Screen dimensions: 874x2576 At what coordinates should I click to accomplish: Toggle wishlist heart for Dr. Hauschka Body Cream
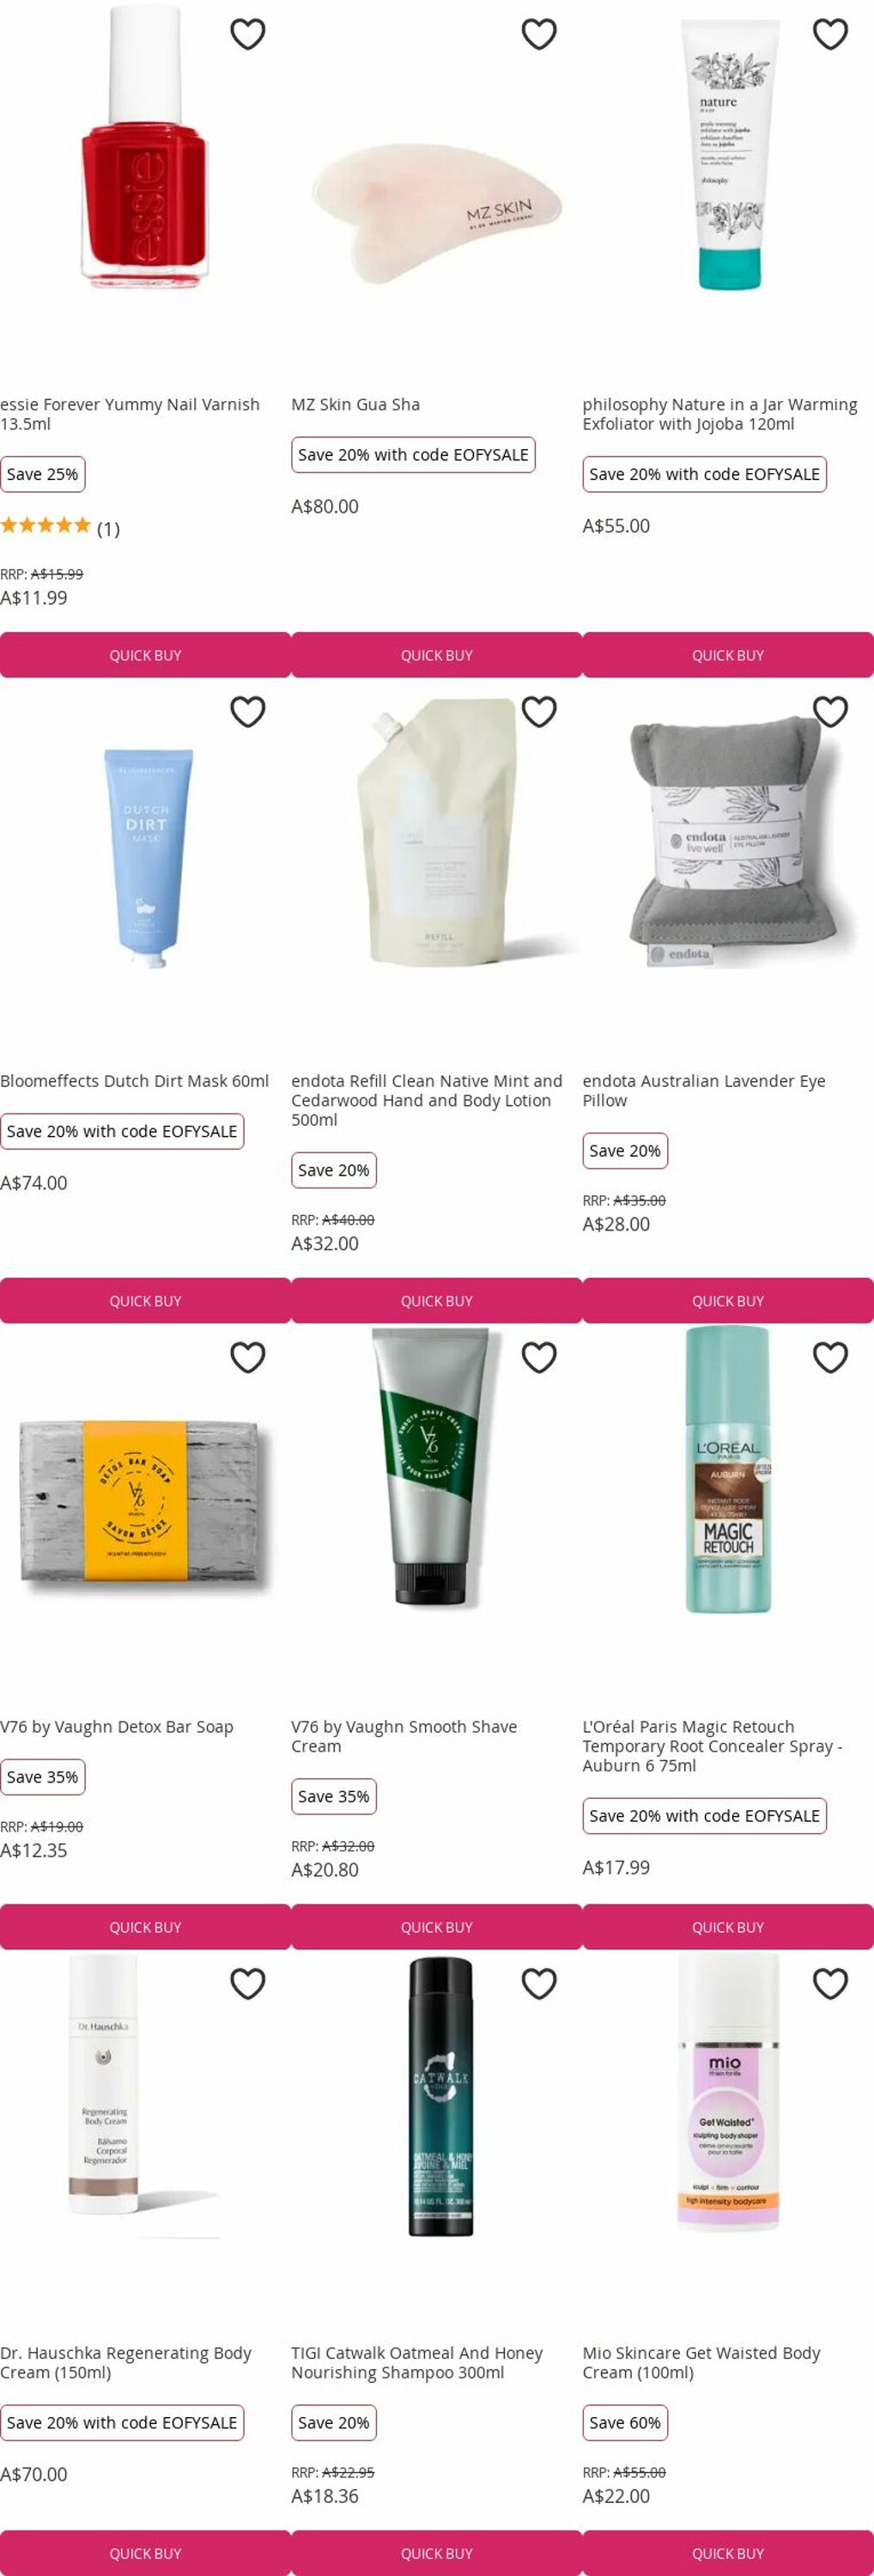point(248,1983)
